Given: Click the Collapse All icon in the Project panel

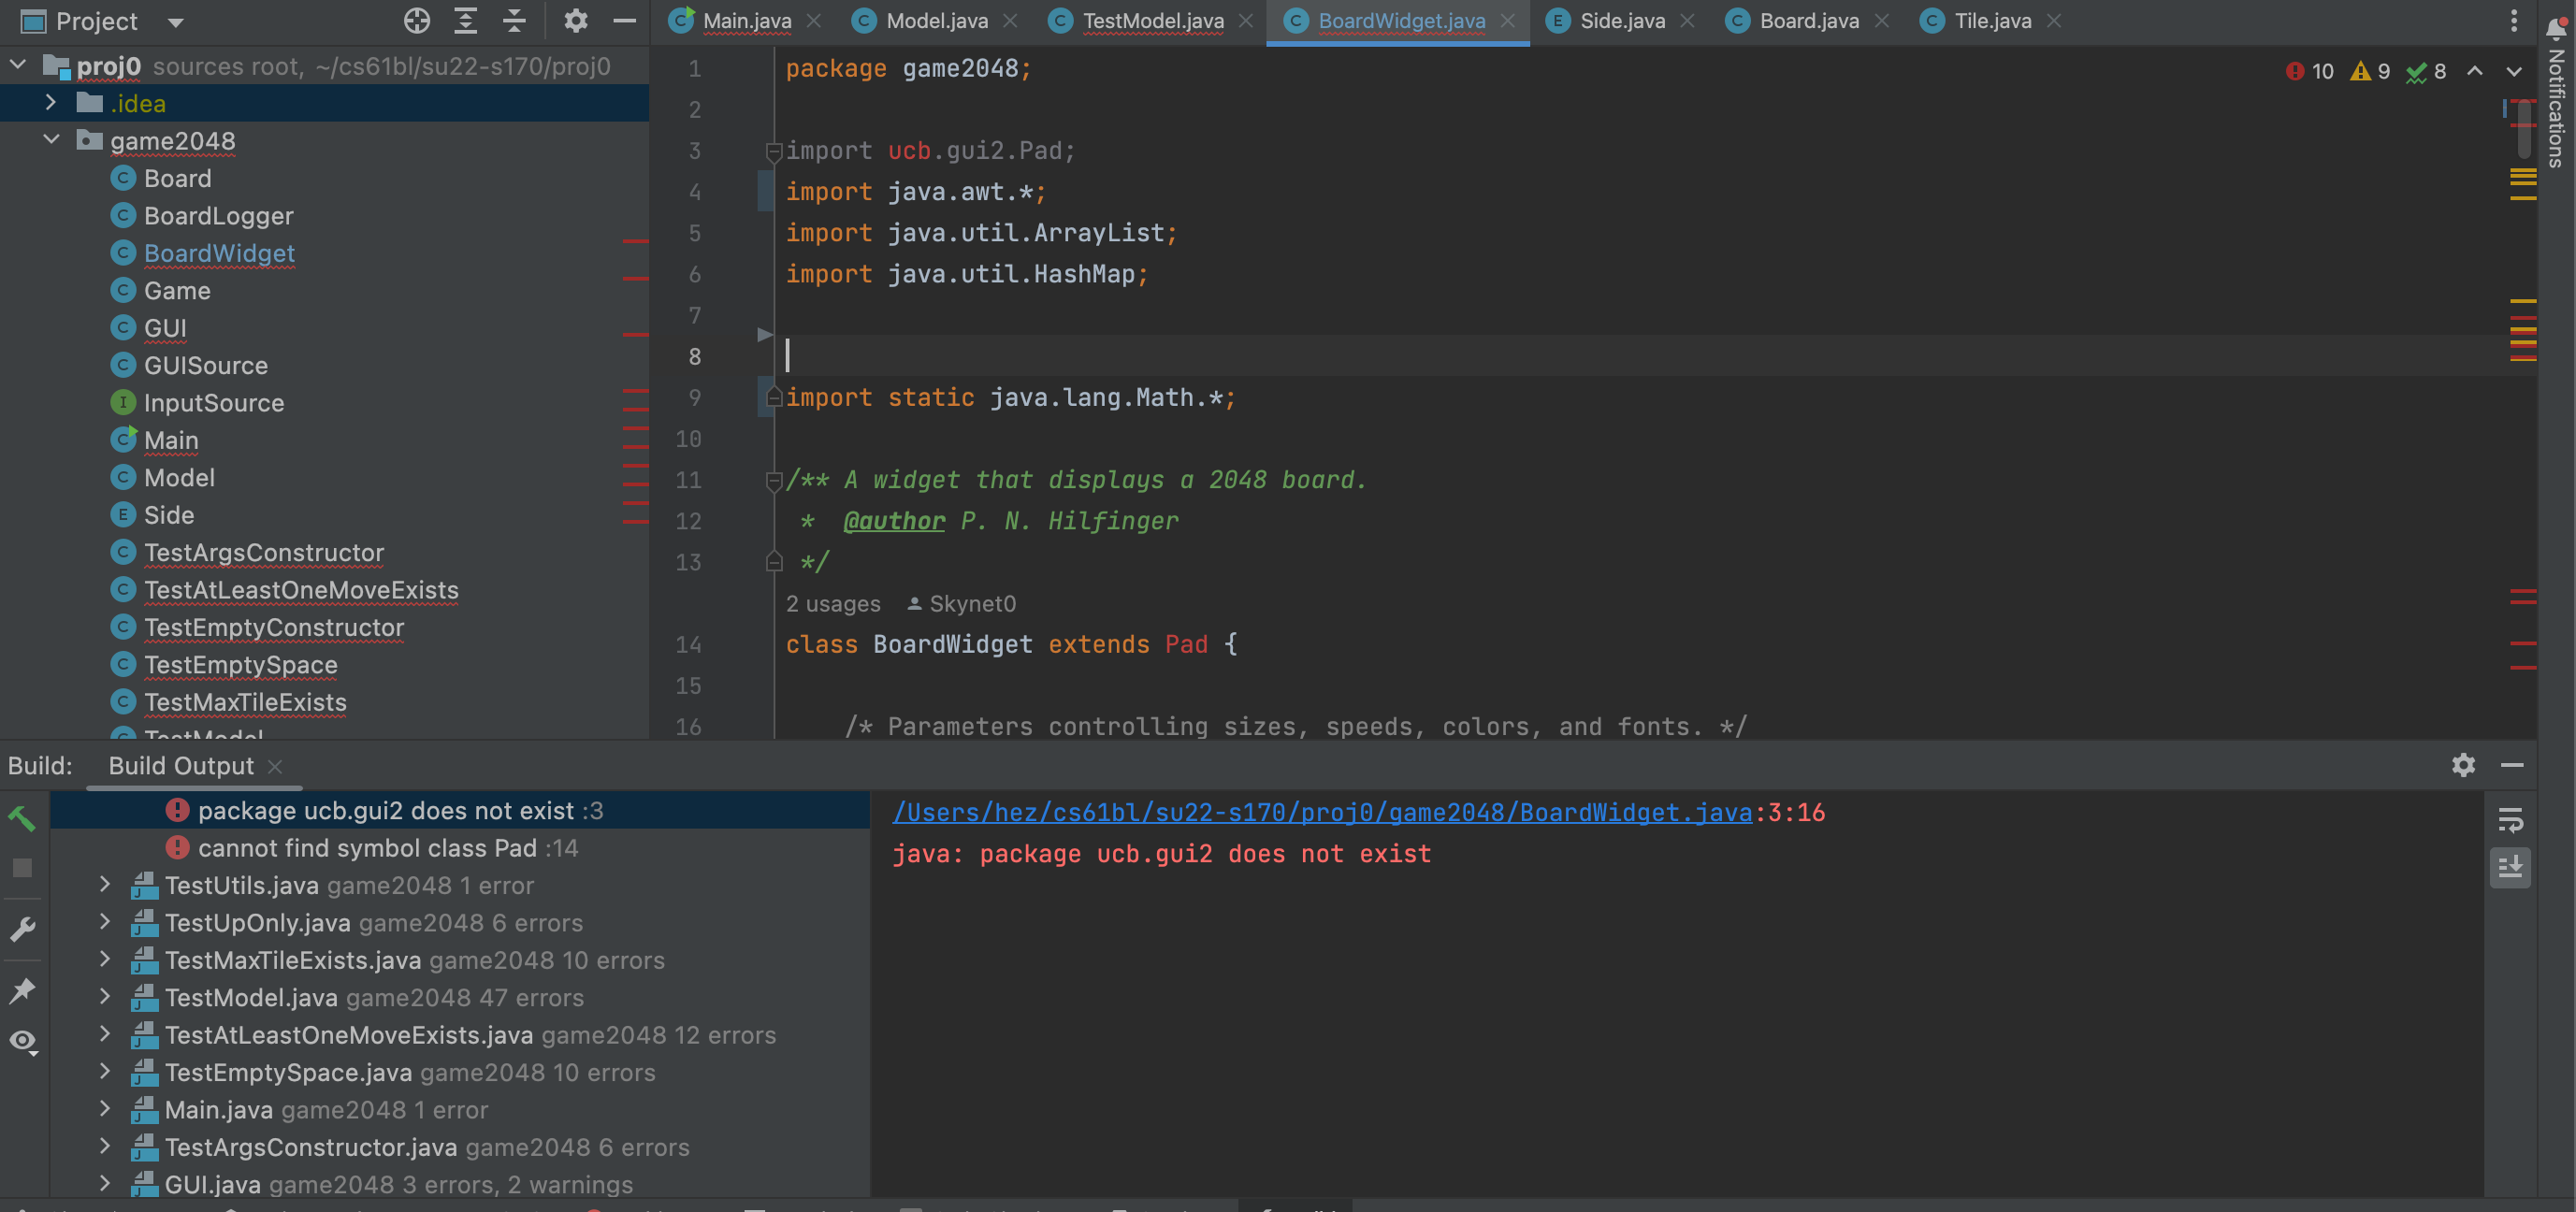Looking at the screenshot, I should 514,21.
